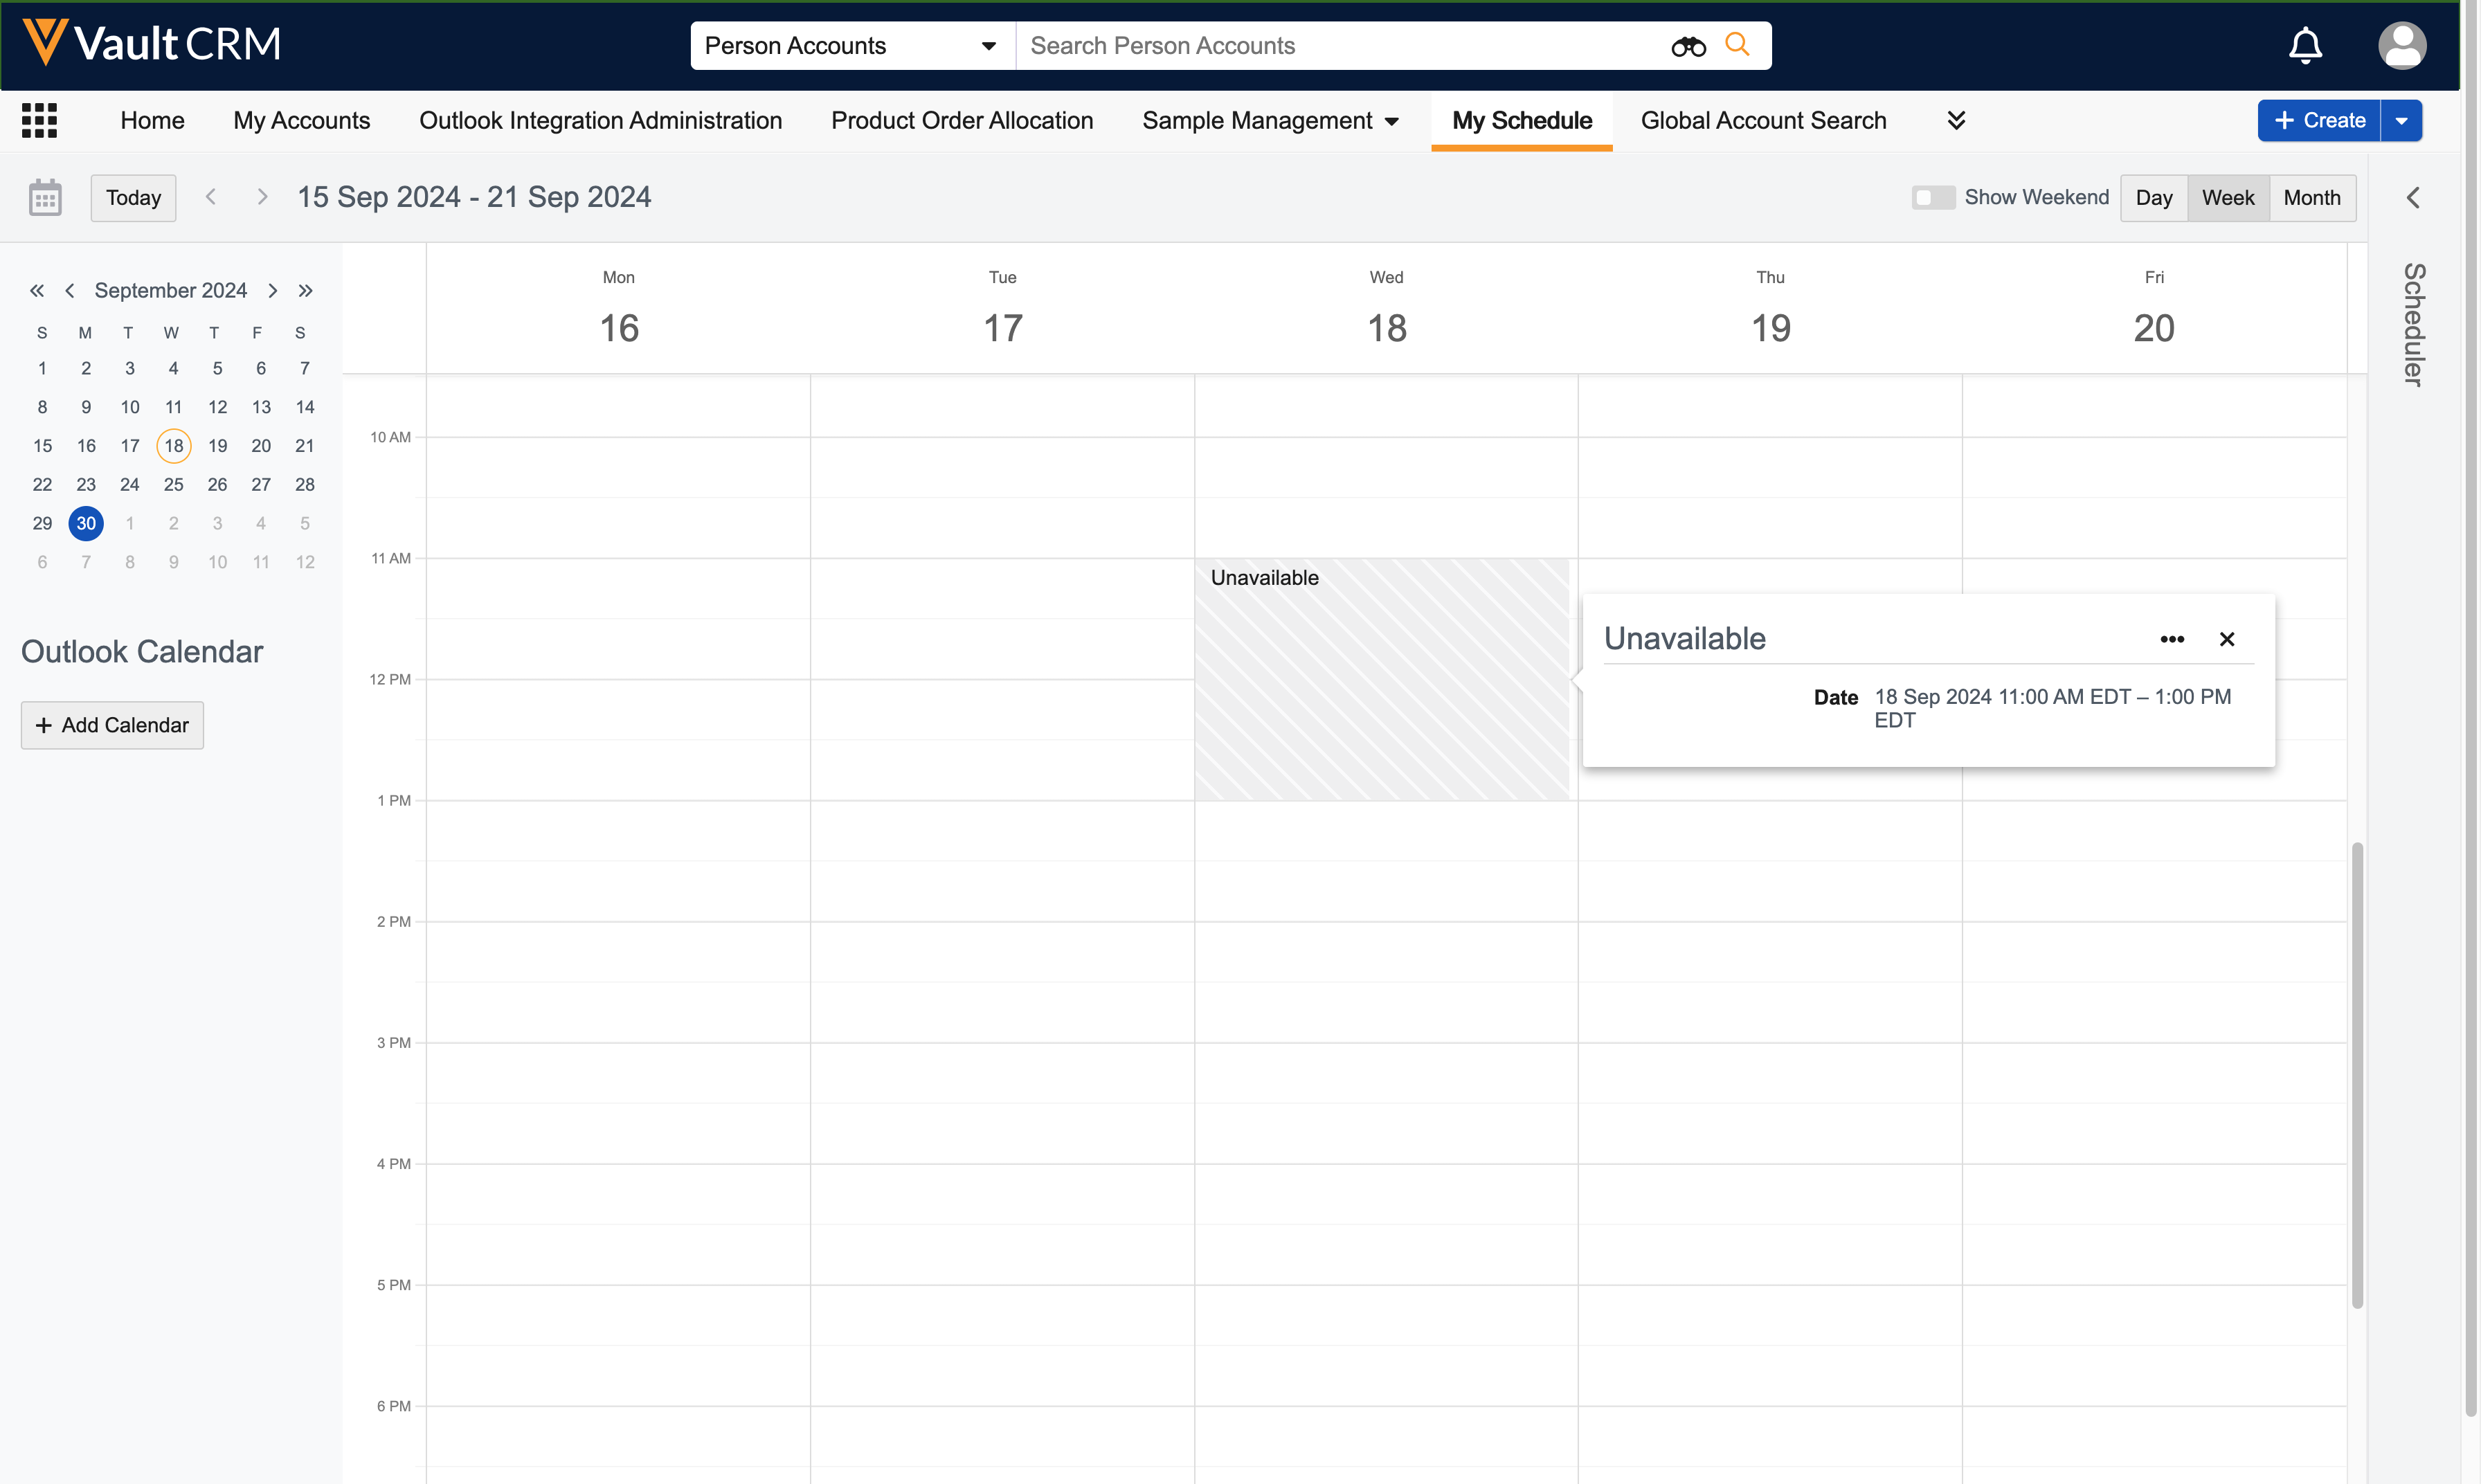
Task: Open the app launcher grid icon
Action: 39,120
